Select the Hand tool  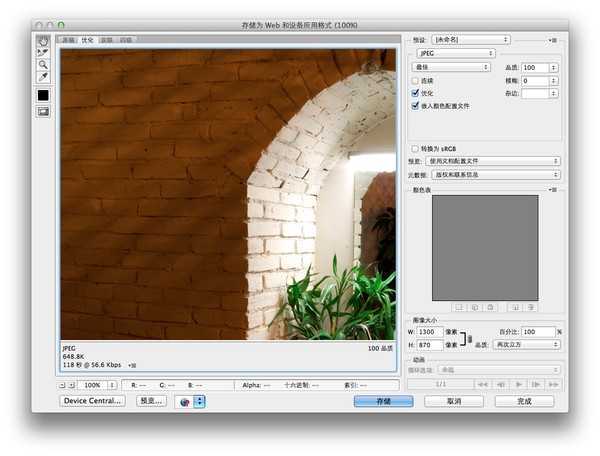[43, 41]
